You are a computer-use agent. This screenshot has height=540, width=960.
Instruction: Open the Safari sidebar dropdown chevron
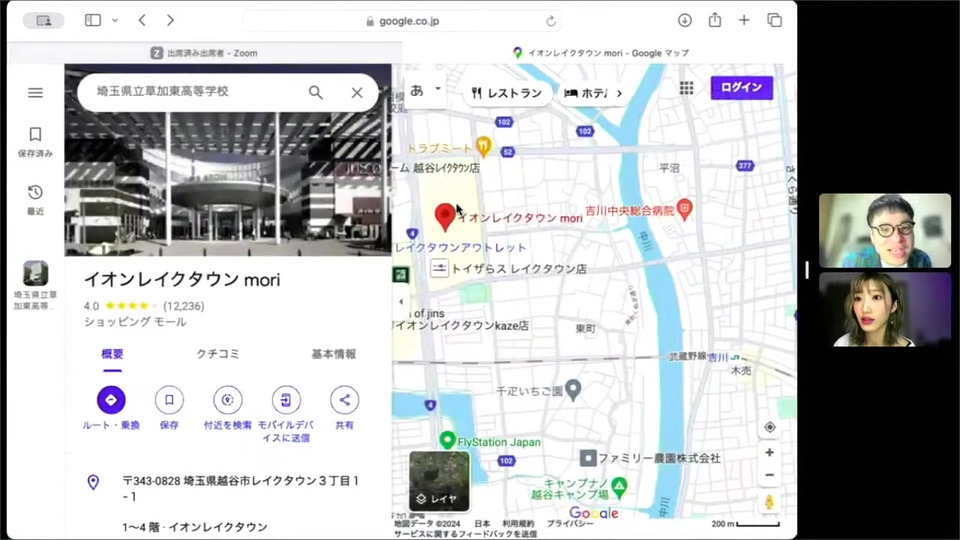pos(114,20)
